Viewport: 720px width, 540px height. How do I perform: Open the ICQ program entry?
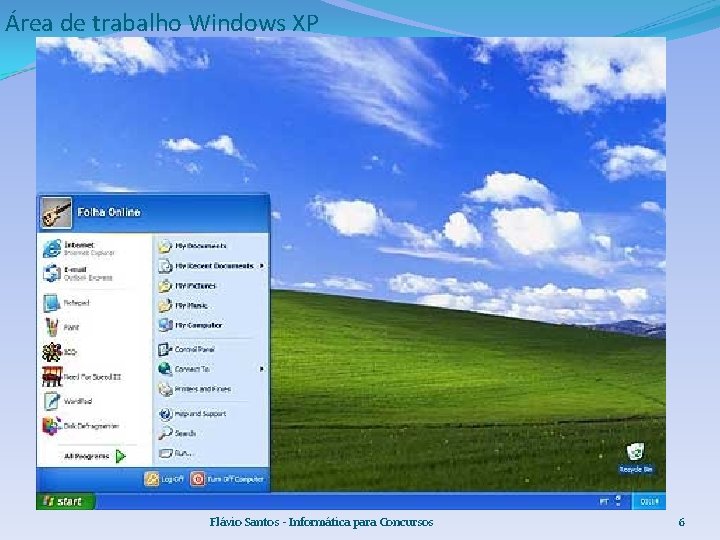60,352
